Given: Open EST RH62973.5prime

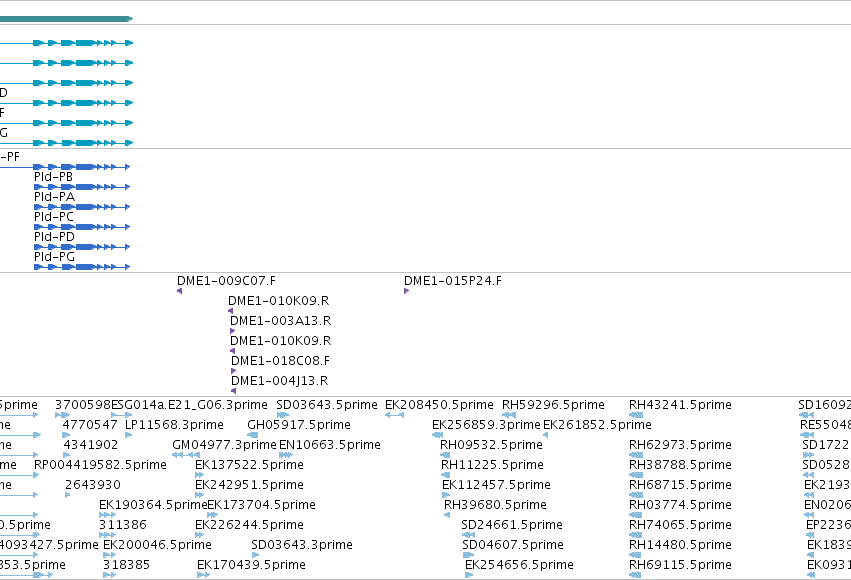Looking at the screenshot, I should point(680,445).
